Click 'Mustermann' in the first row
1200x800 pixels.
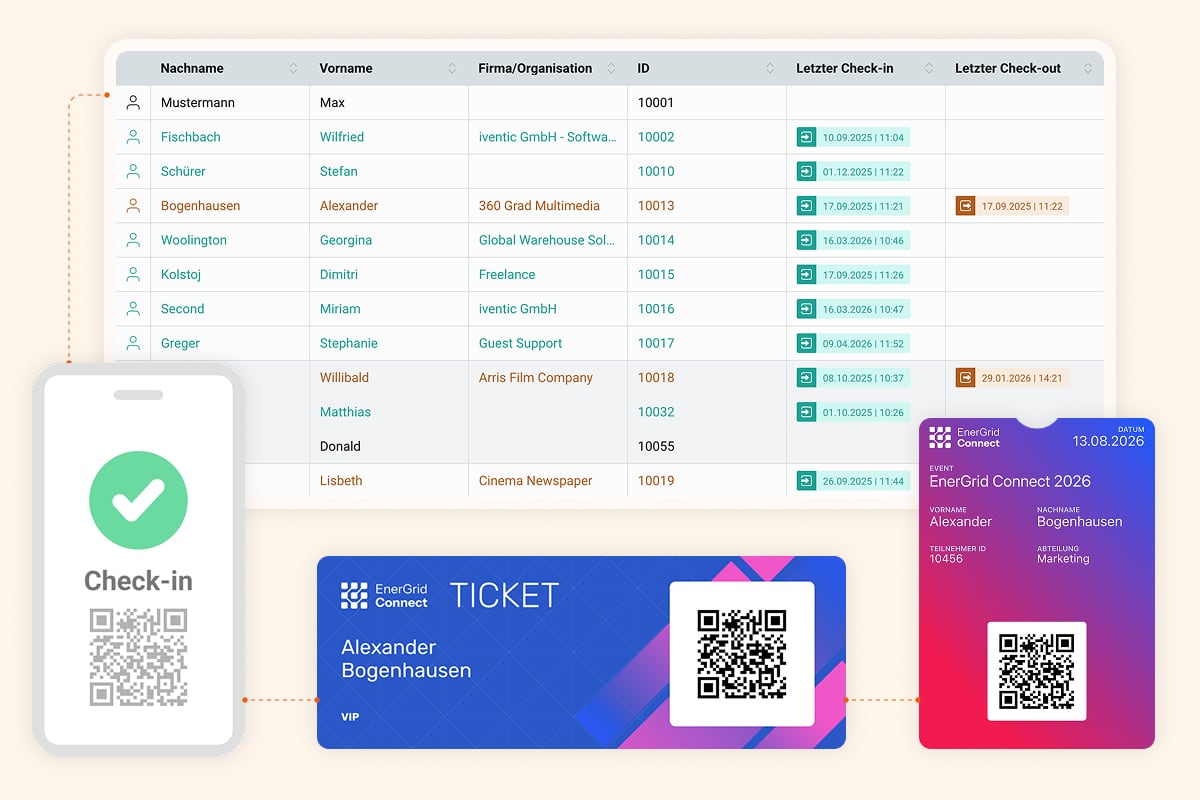pos(198,103)
